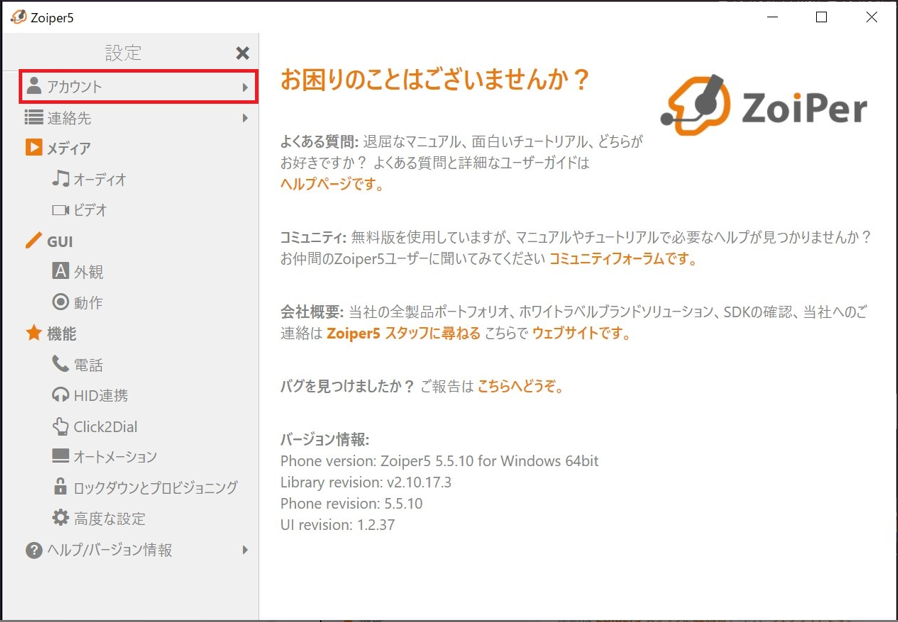This screenshot has height=622, width=898.
Task: Expand the ヘルプ/バージョン情報 arrow
Action: coord(245,550)
